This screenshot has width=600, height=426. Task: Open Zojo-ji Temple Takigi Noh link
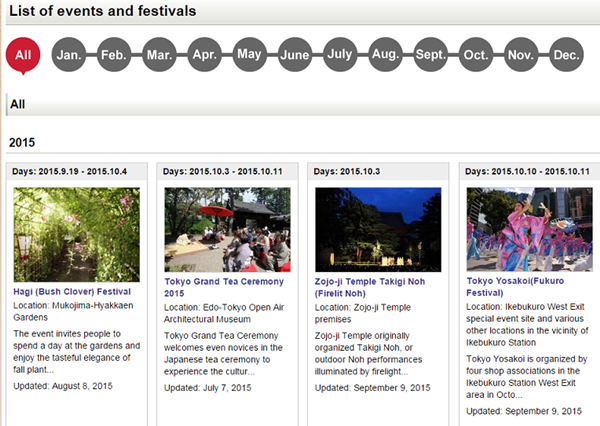[x=370, y=287]
